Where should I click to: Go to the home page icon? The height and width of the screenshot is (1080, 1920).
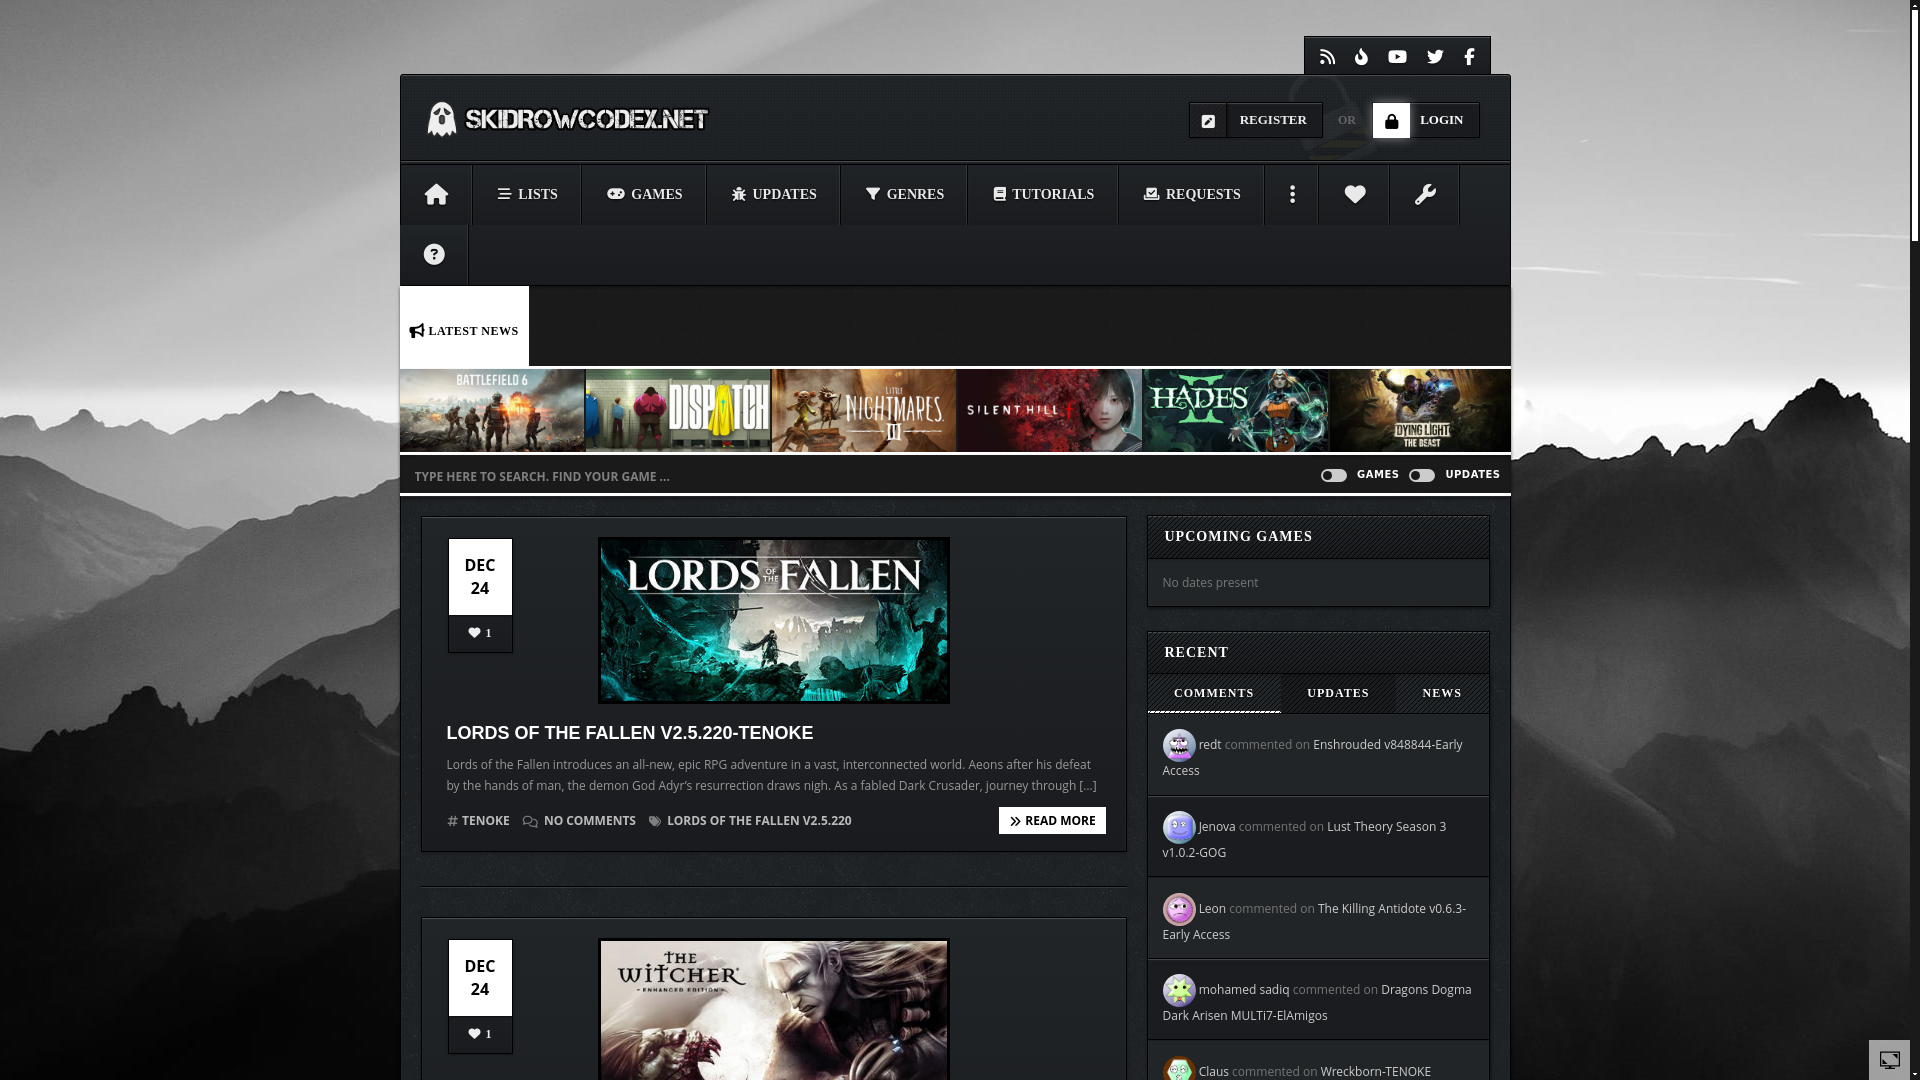(436, 194)
